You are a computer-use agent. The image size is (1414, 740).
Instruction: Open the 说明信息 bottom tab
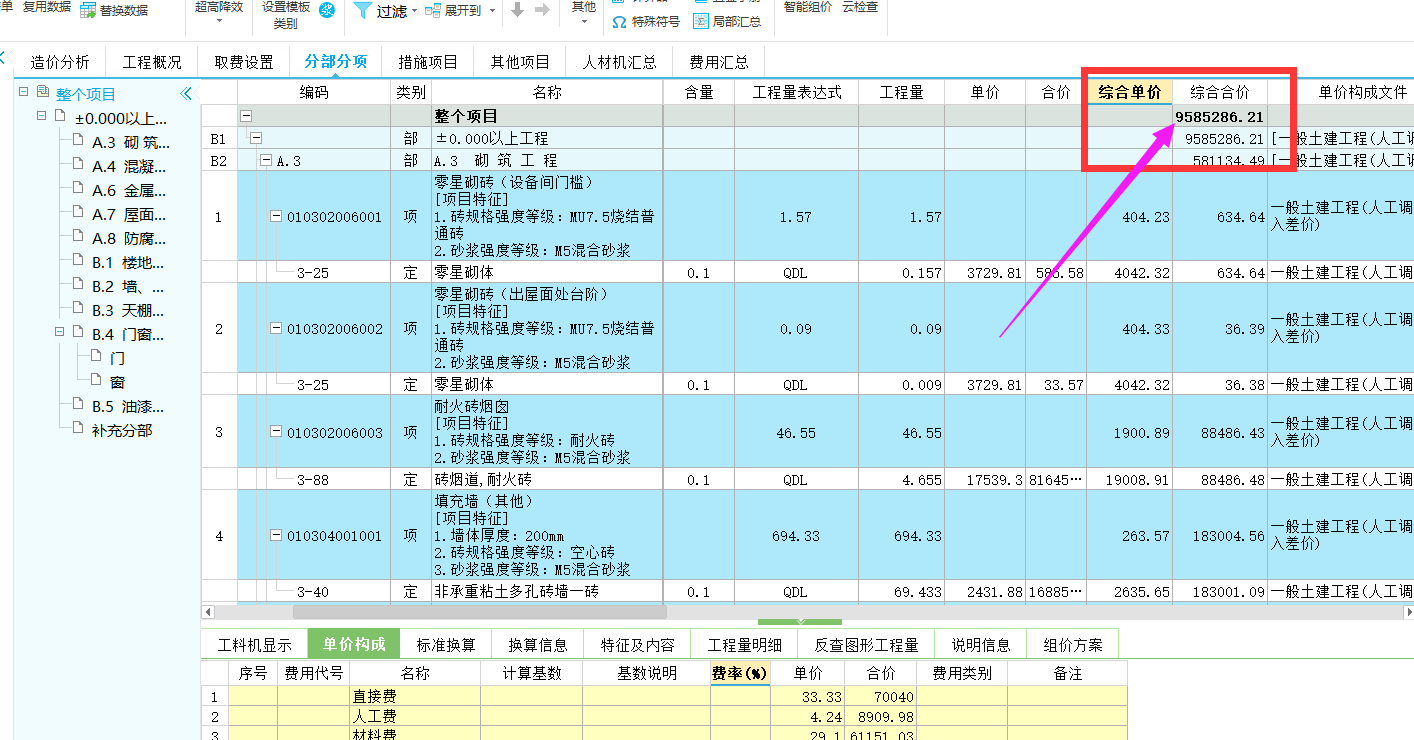980,645
